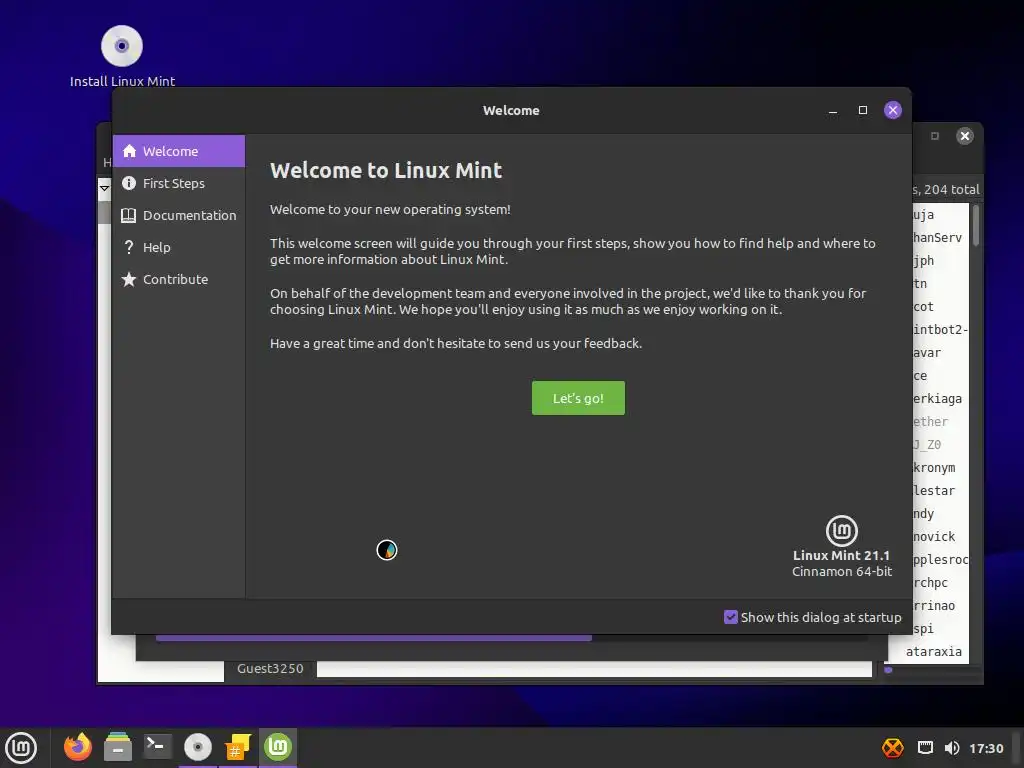Screen dimensions: 1024x768
Task: Click the Install Linux Mint desktop icon
Action: (122, 56)
